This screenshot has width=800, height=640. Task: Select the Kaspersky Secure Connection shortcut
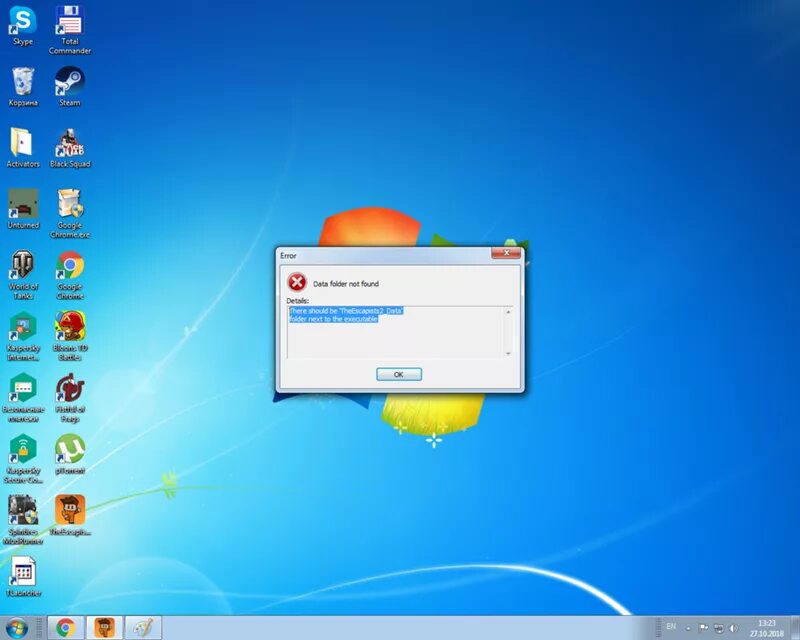[x=22, y=458]
